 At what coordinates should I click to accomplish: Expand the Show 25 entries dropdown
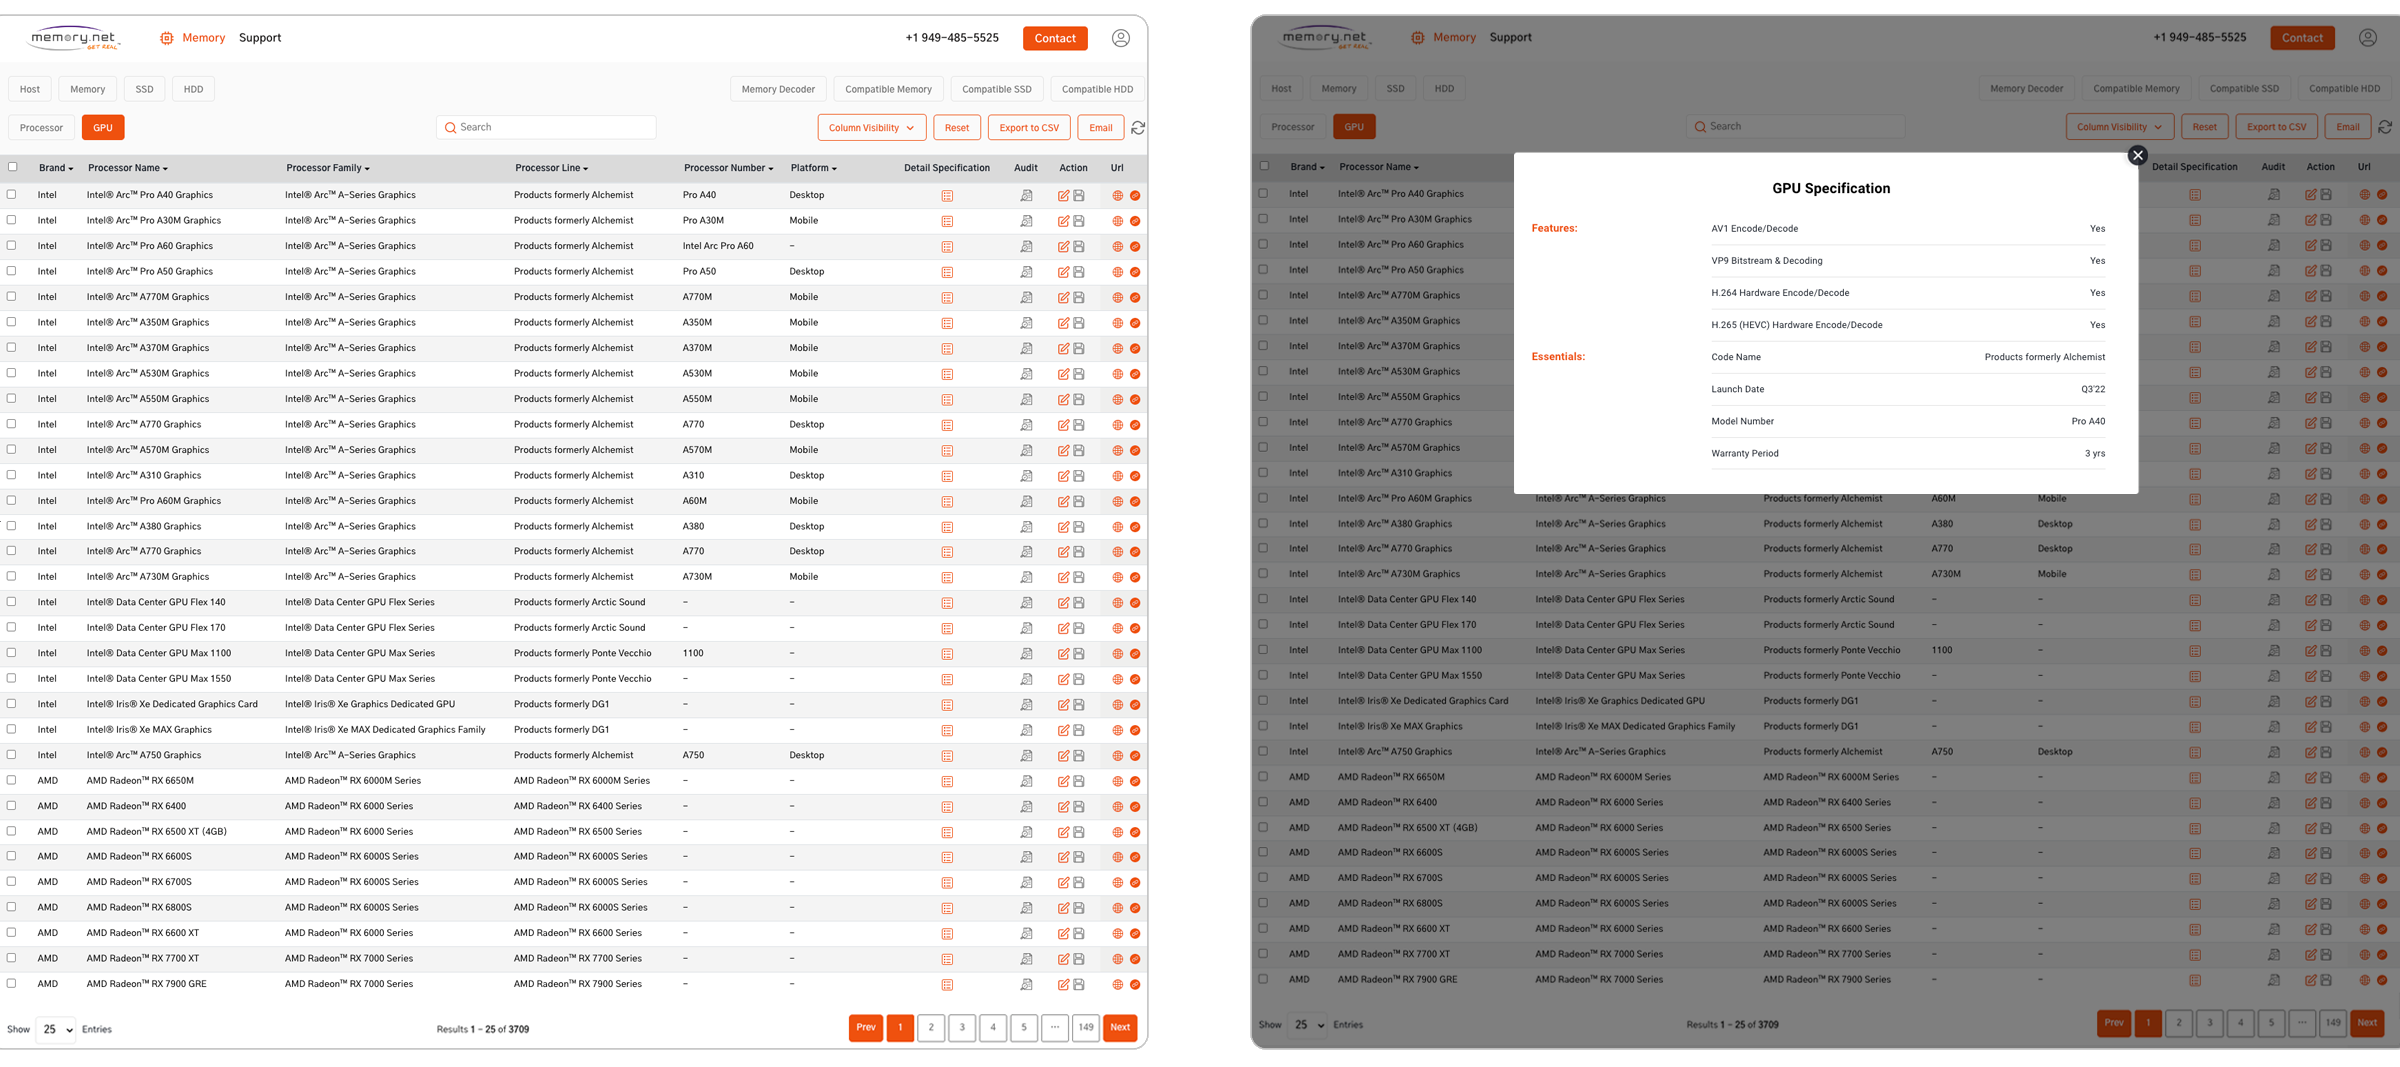[x=55, y=1029]
